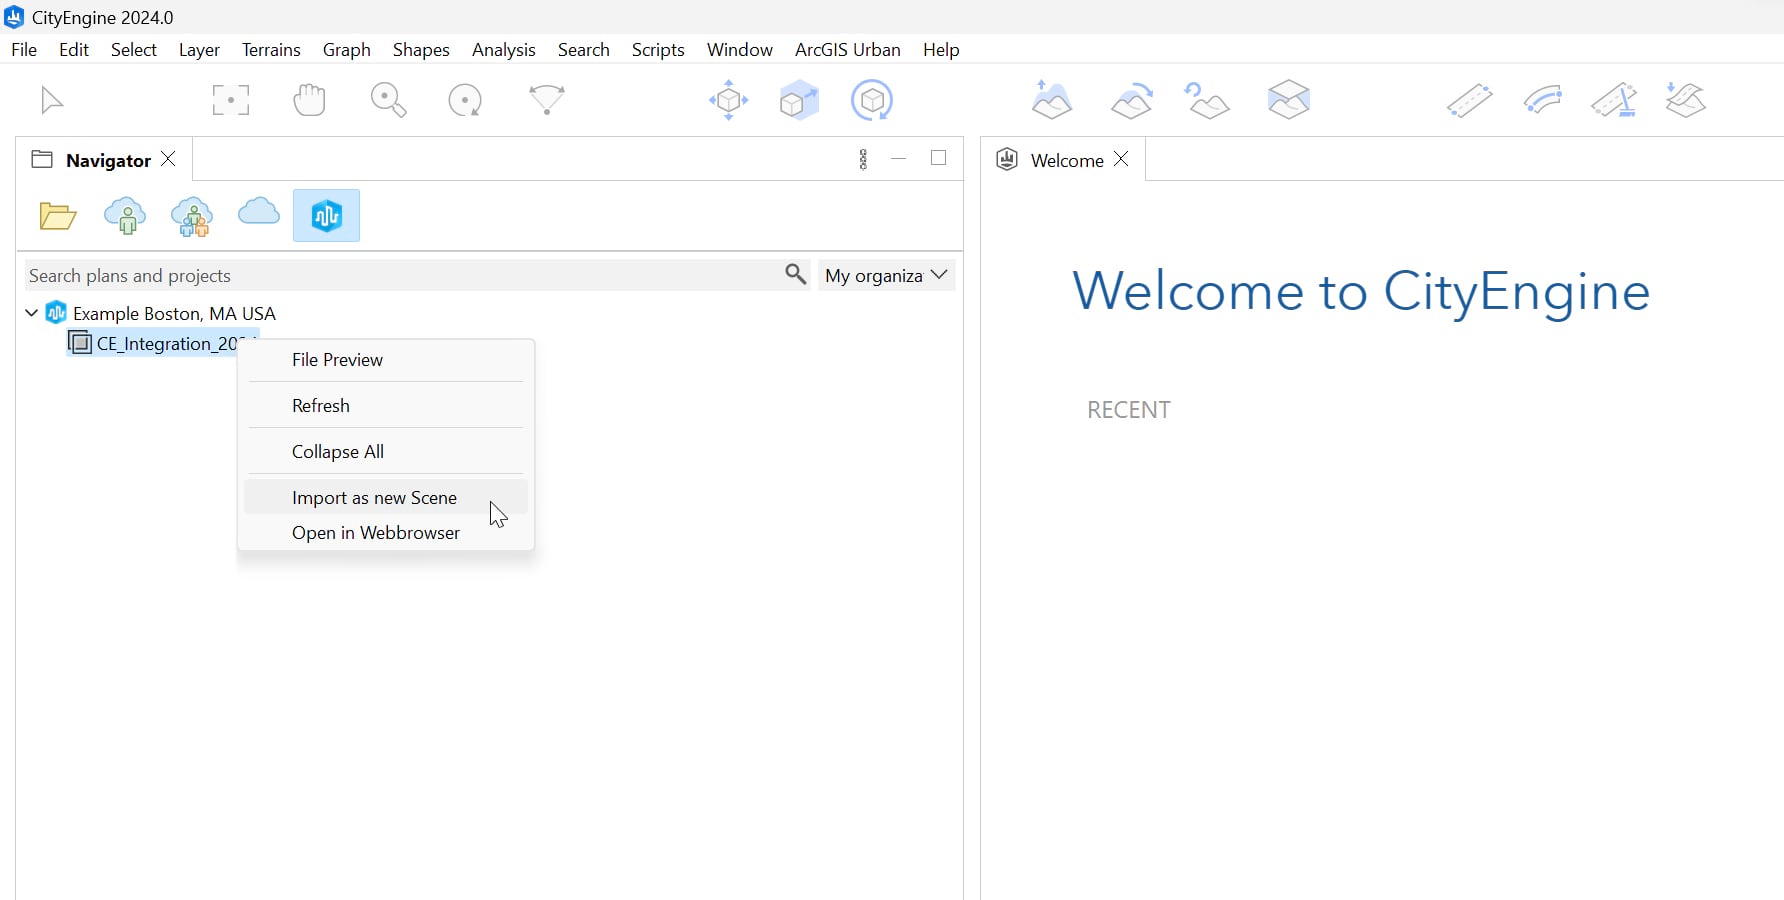Image resolution: width=1784 pixels, height=900 pixels.
Task: Select the CE_Integration tree item
Action: (x=163, y=343)
